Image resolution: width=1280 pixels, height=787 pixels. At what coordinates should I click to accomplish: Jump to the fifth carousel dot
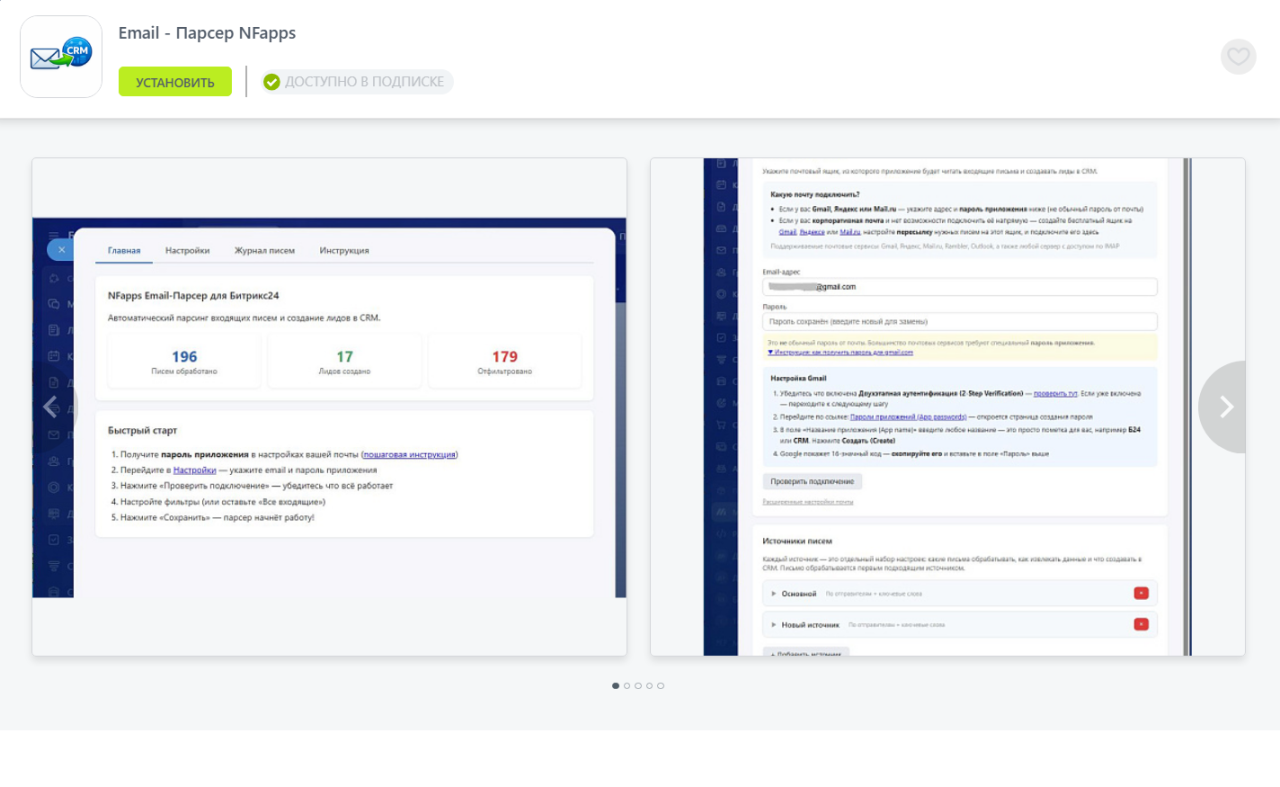tap(660, 686)
